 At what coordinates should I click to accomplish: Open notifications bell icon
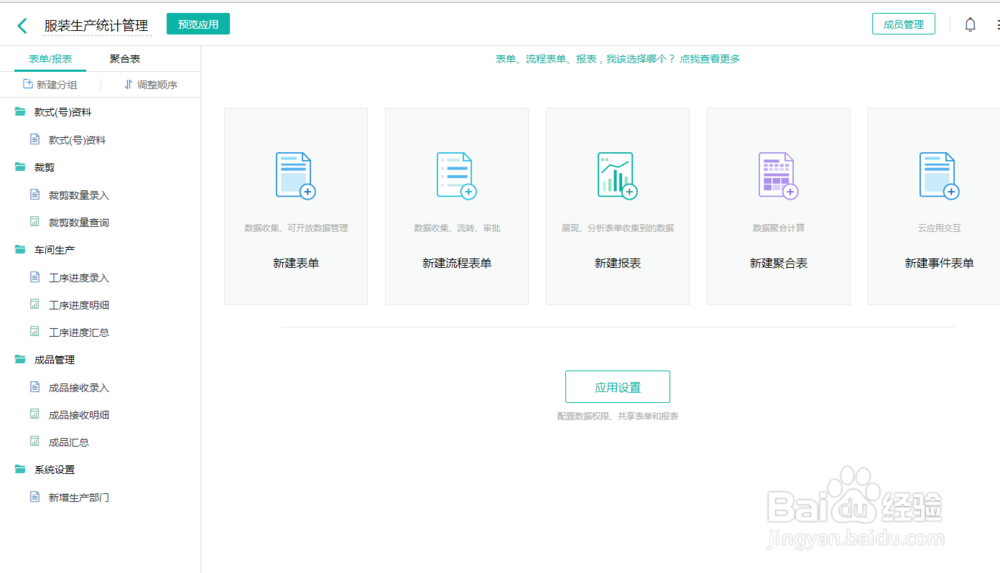pos(970,25)
